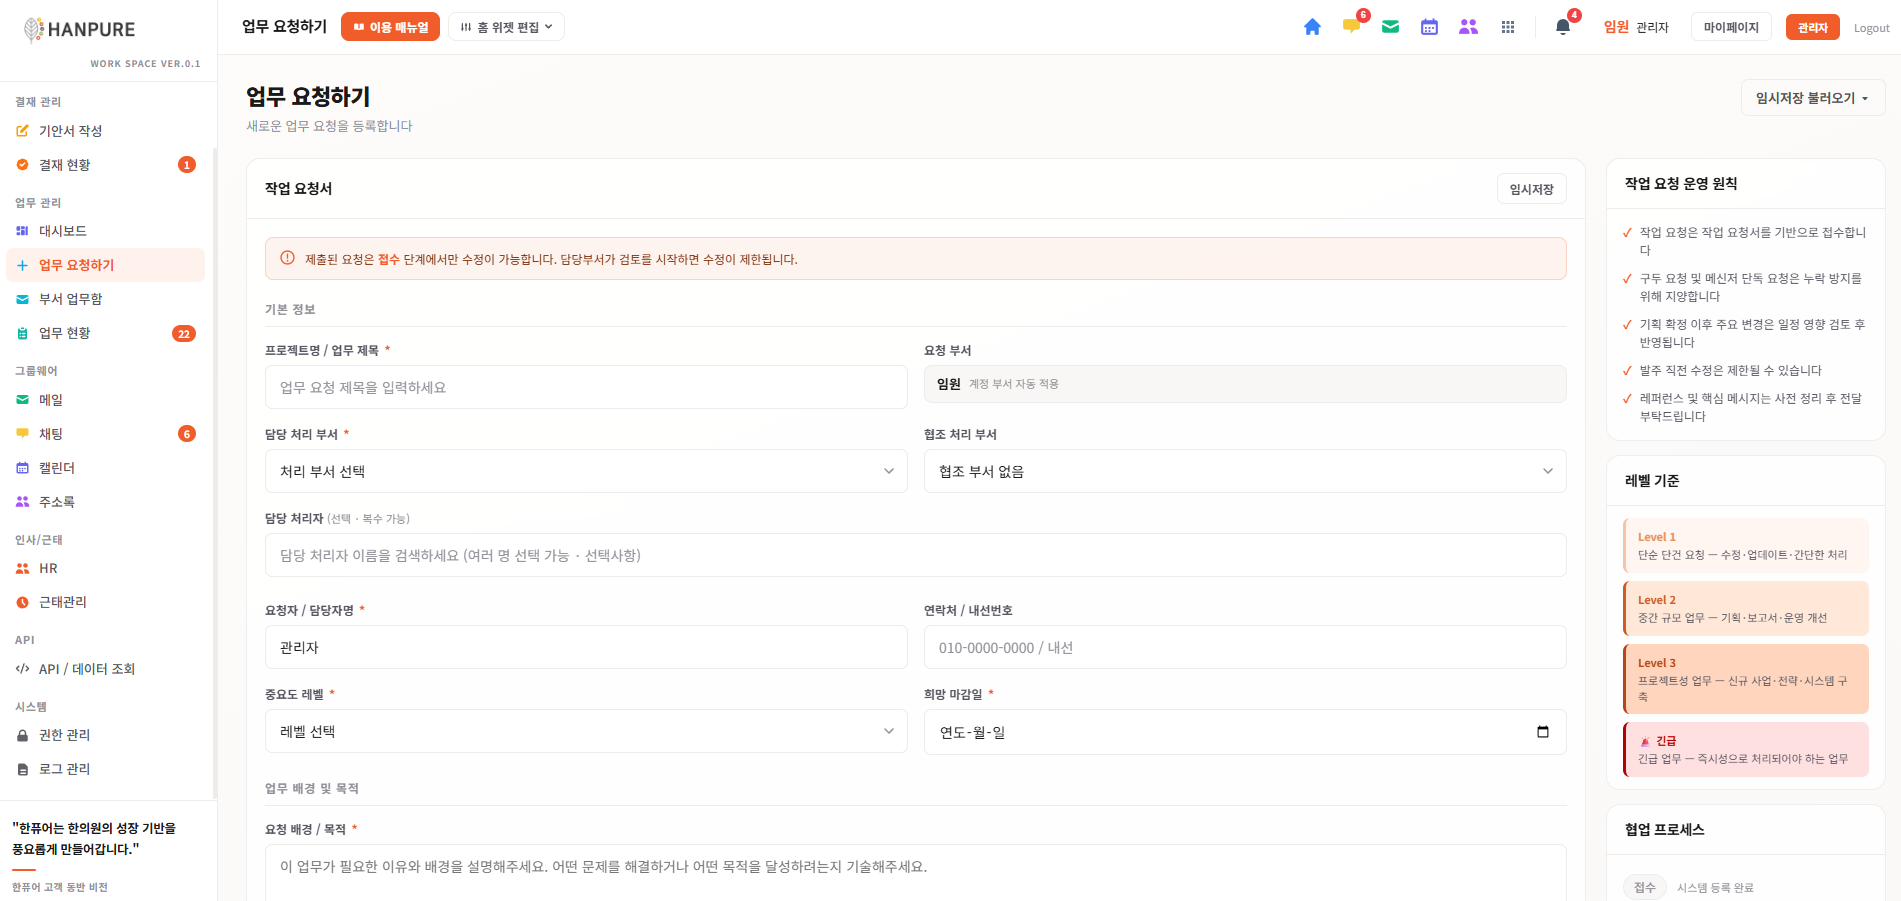Open the calendar icon in header
This screenshot has width=1901, height=901.
(x=1429, y=27)
